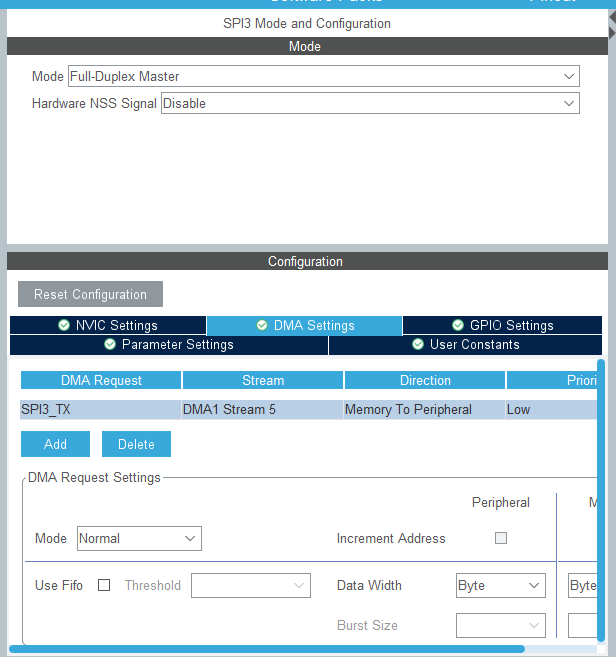616x657 pixels.
Task: Click the Stream column header
Action: click(x=263, y=380)
